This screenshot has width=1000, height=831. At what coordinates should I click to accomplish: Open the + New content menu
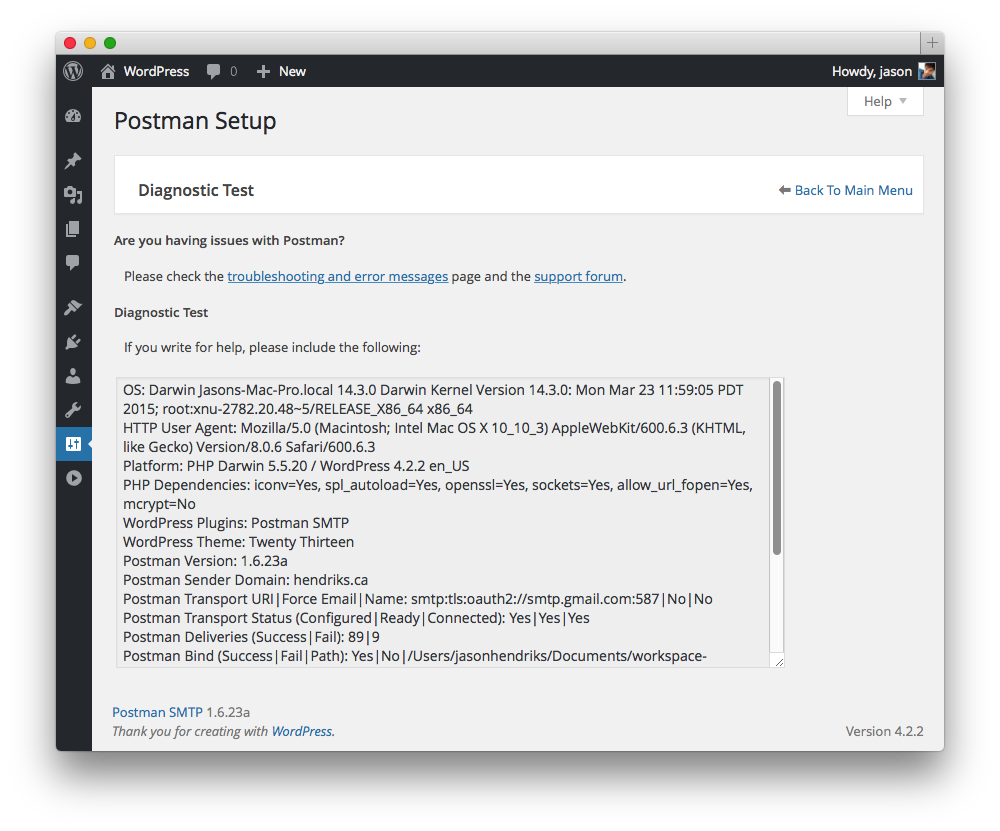281,71
